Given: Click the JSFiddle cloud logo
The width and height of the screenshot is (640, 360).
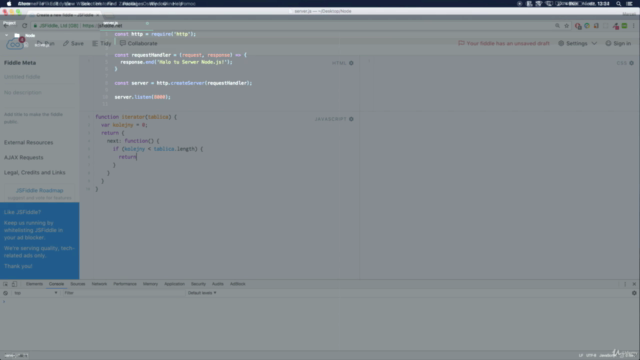Looking at the screenshot, I should click(15, 44).
